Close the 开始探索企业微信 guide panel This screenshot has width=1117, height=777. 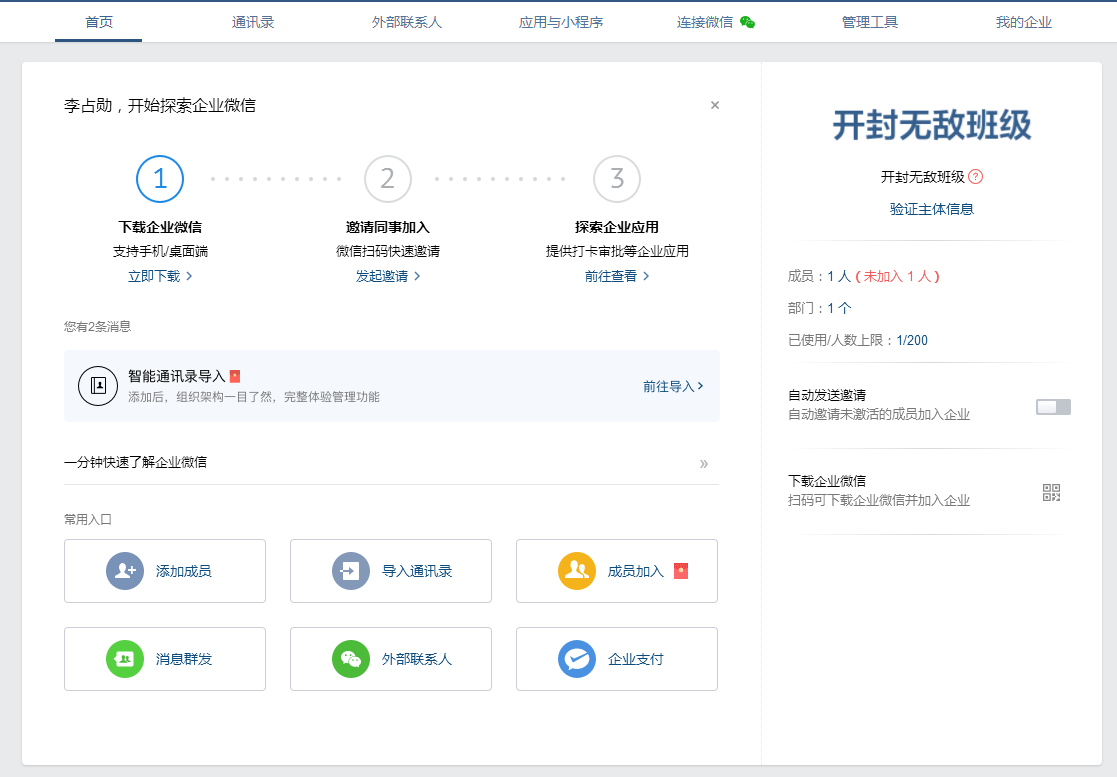click(x=715, y=105)
